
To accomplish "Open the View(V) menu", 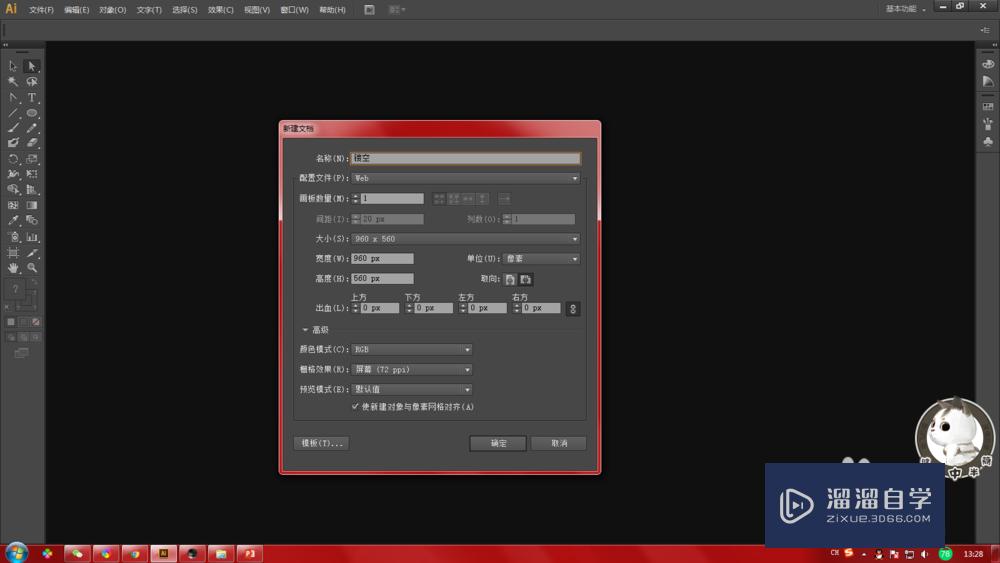I will pos(256,10).
